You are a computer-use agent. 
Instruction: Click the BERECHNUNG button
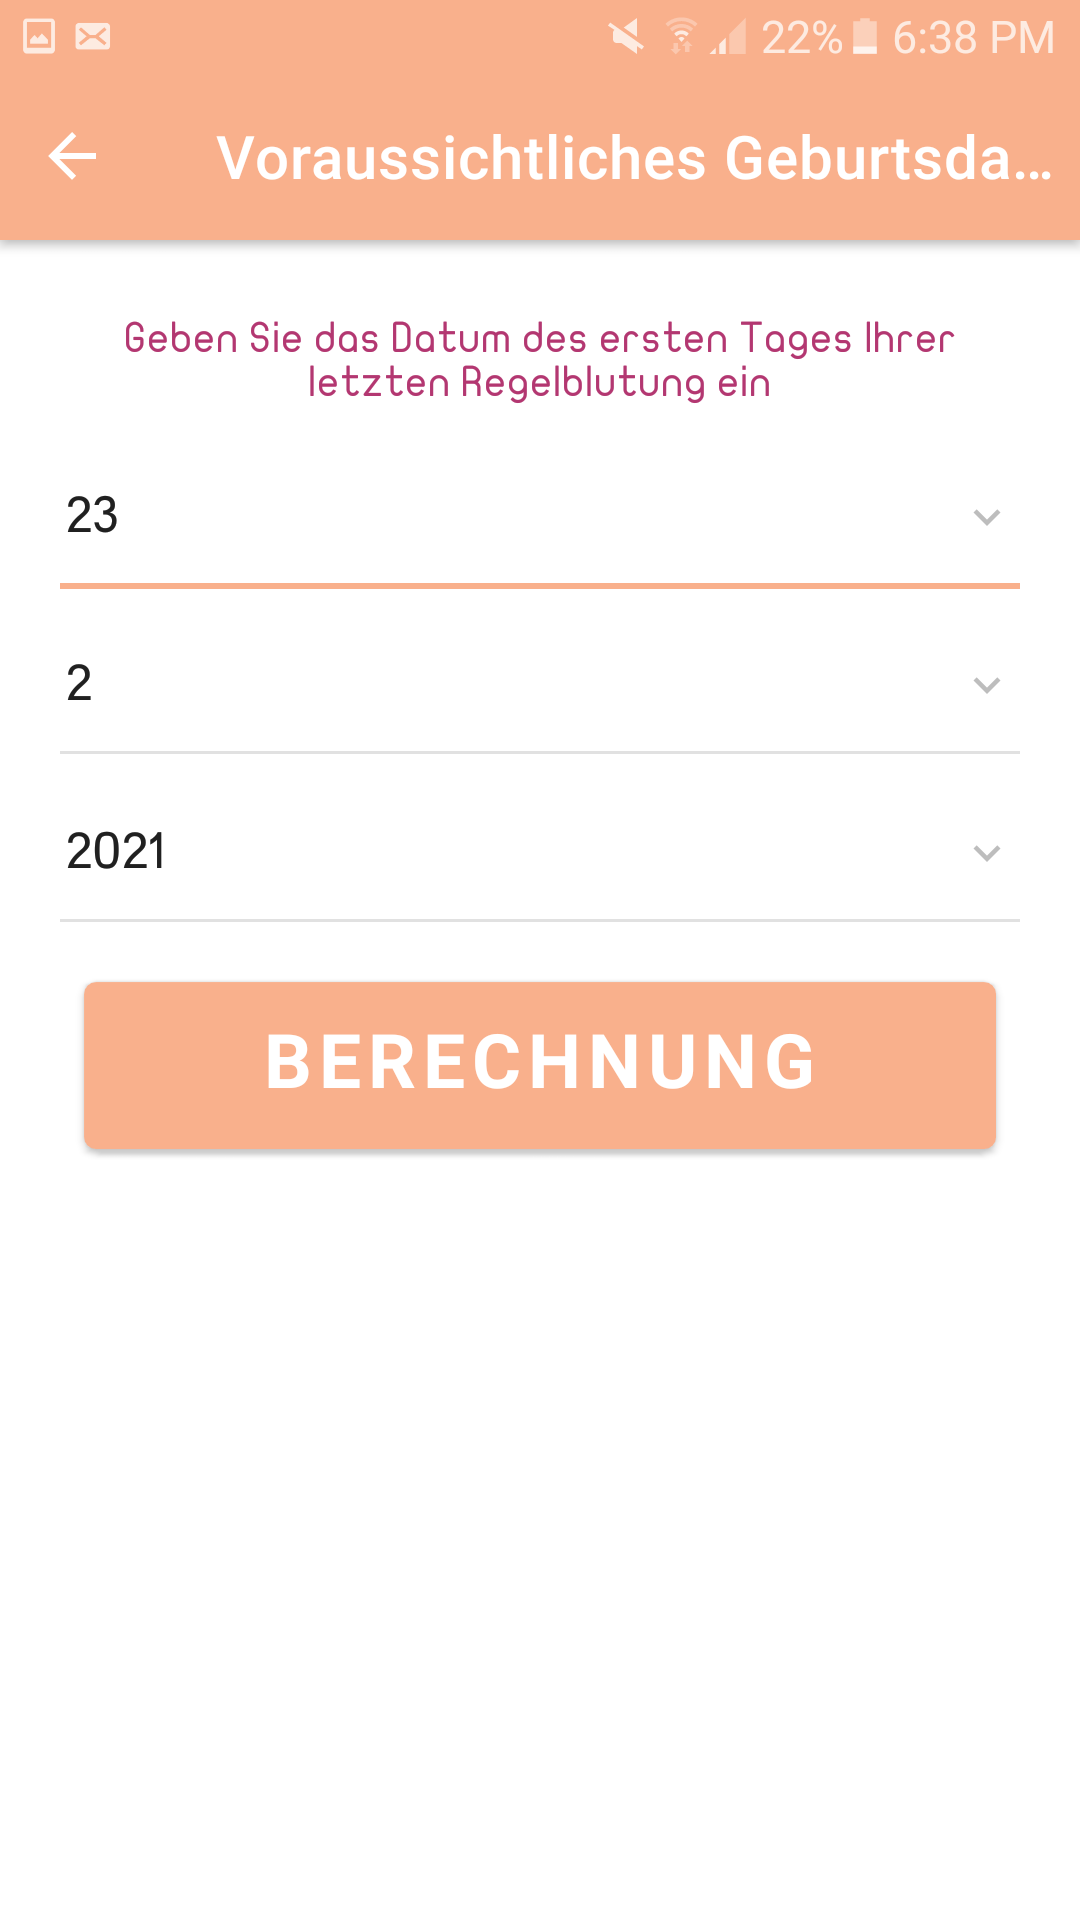tap(540, 1065)
